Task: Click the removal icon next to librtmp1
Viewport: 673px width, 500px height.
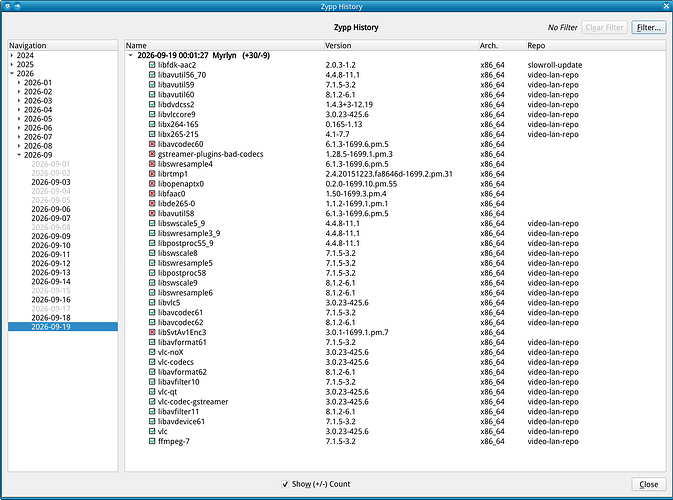Action: tap(152, 174)
